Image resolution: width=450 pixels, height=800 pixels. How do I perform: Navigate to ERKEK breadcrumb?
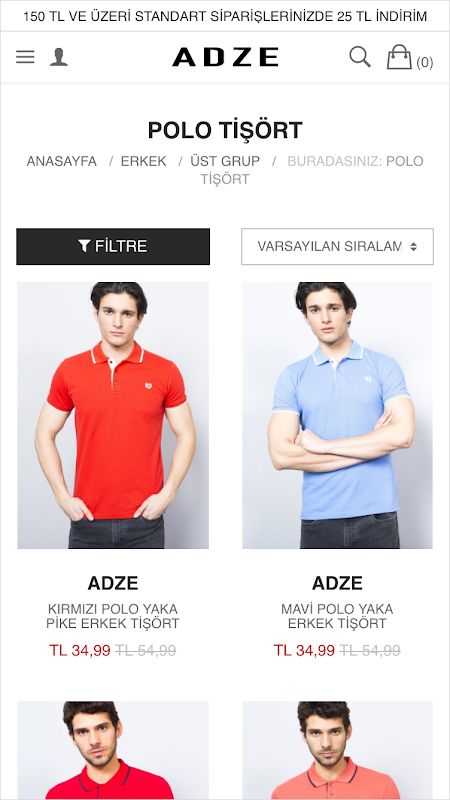click(143, 161)
